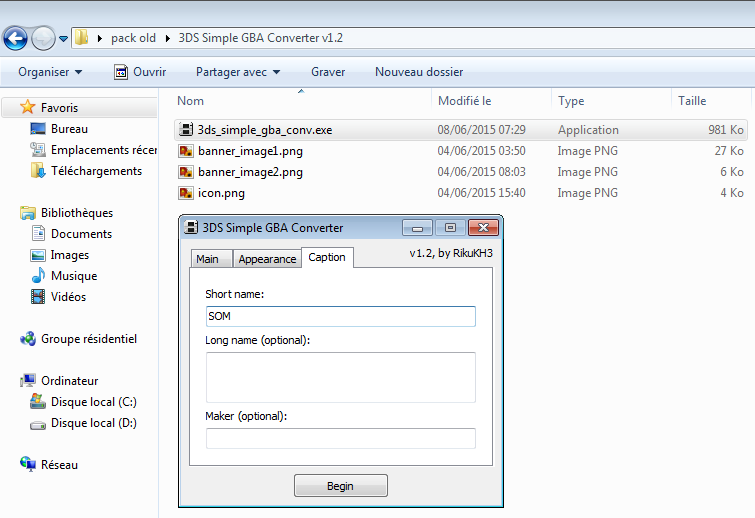The width and height of the screenshot is (755, 518).
Task: Expand the arrow before 'pack old'
Action: tap(100, 38)
